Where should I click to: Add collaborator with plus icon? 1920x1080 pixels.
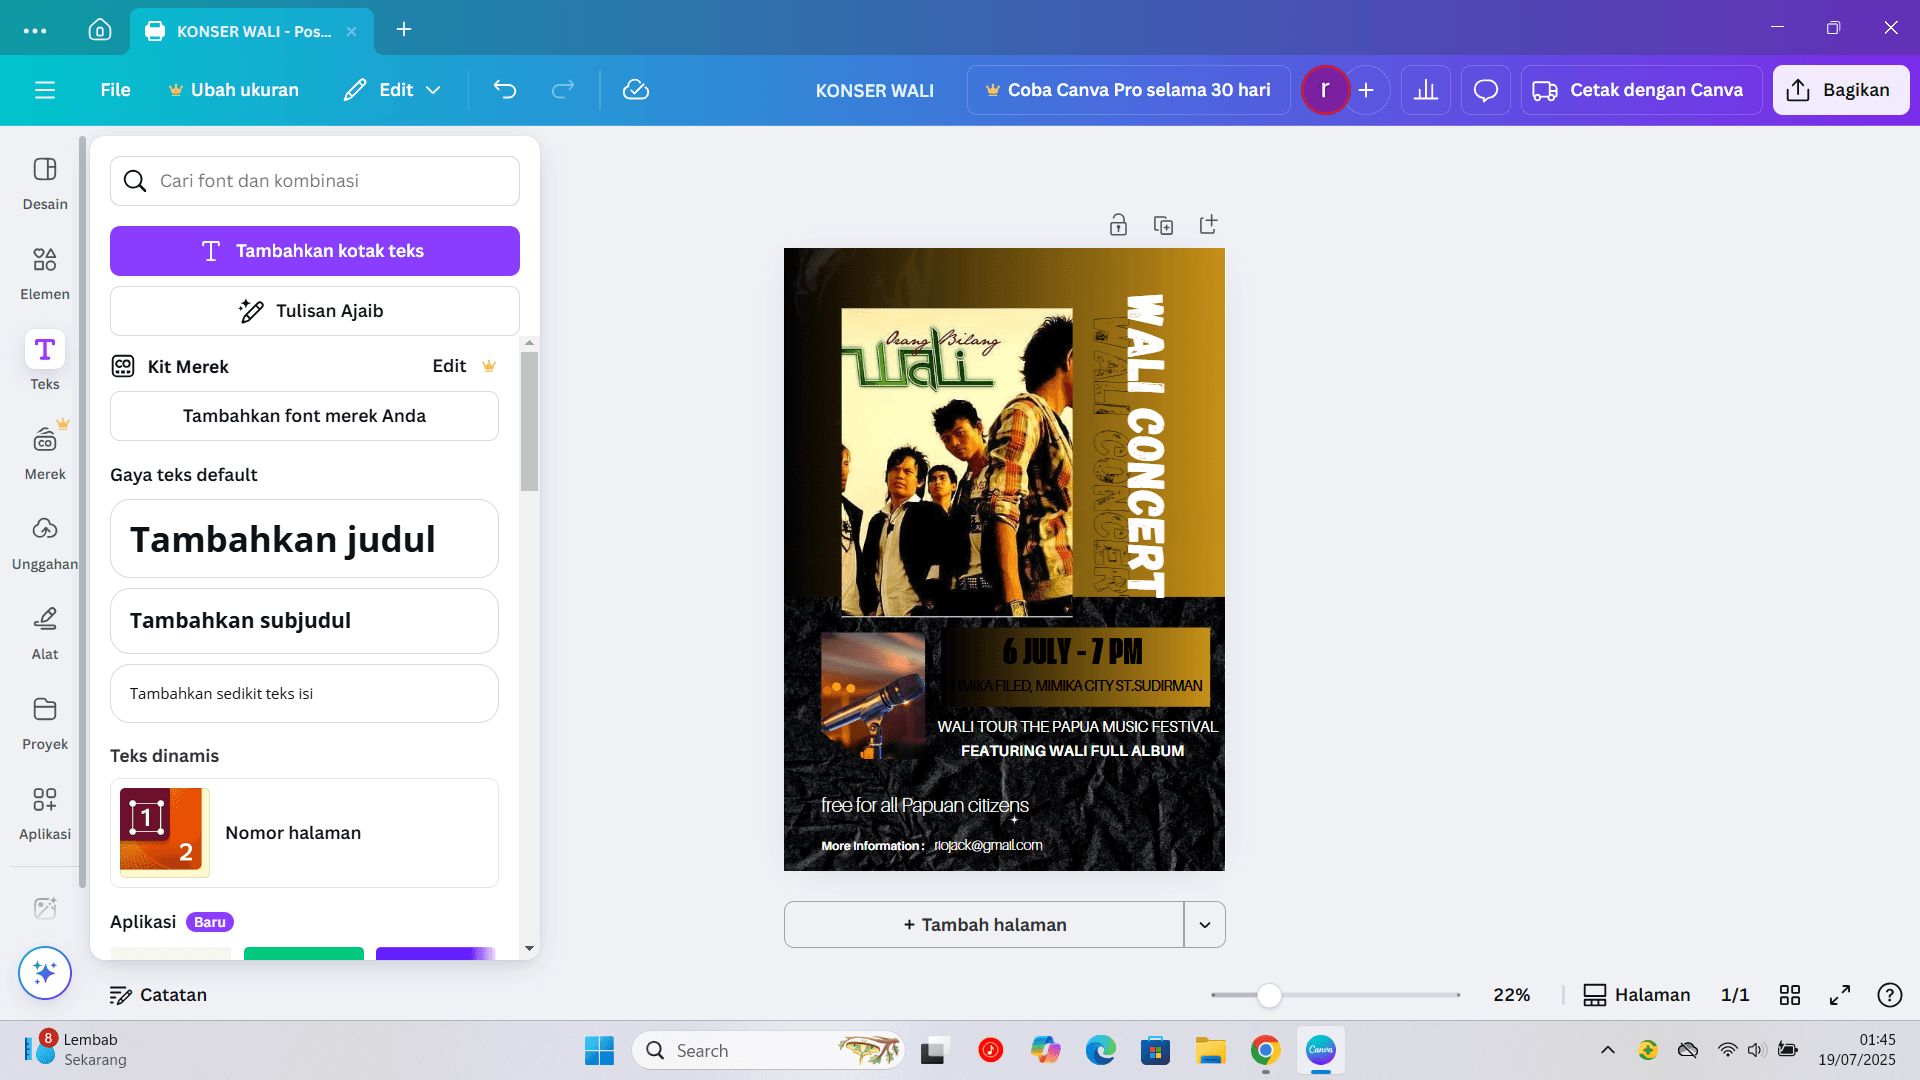click(x=1366, y=90)
